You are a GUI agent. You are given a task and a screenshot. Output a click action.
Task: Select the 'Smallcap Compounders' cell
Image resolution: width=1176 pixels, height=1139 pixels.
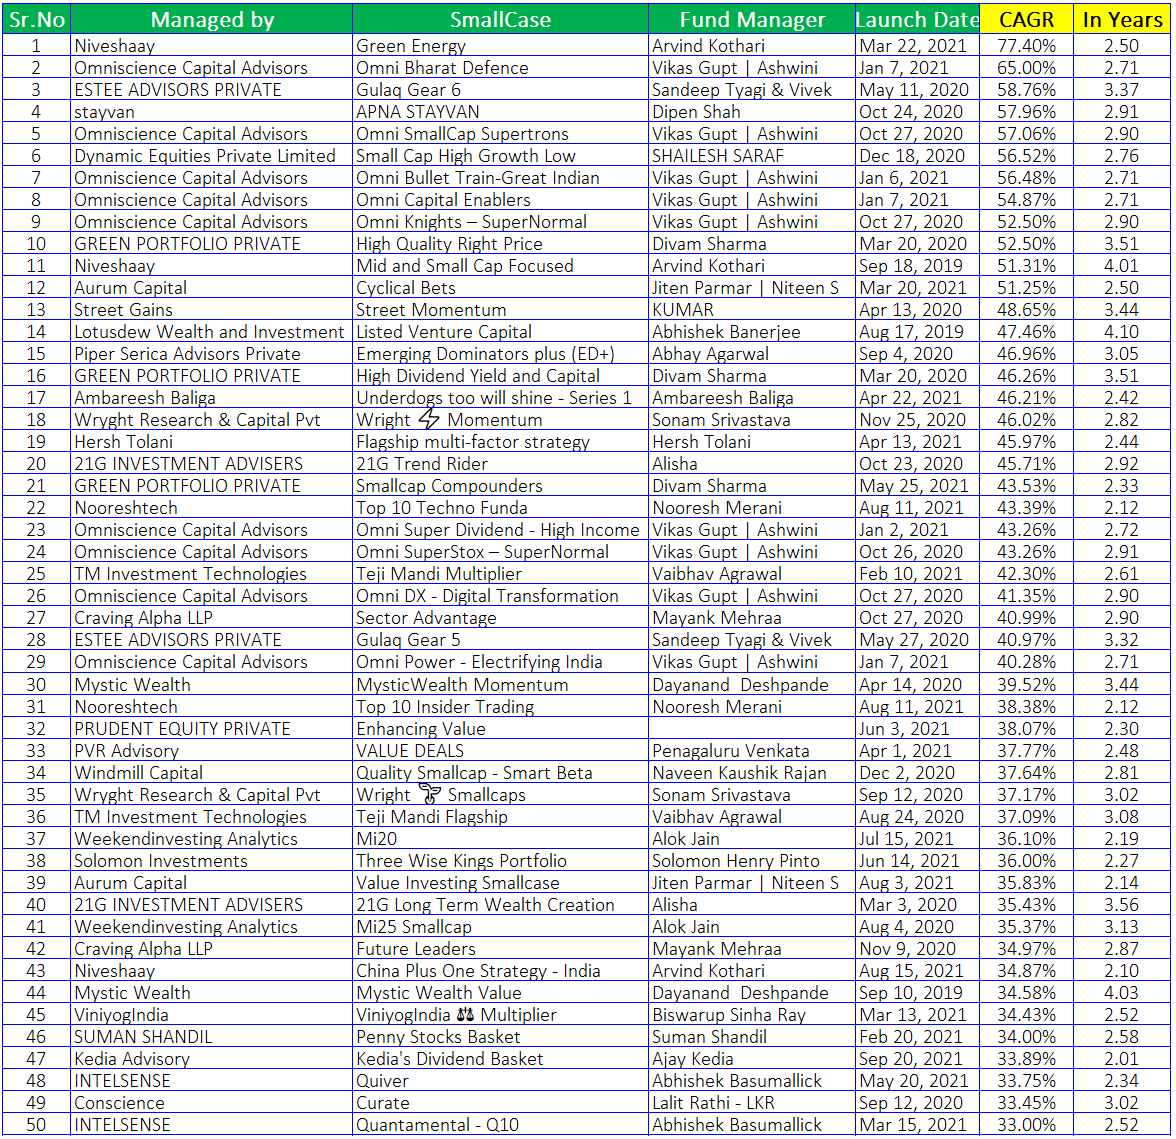(x=500, y=486)
